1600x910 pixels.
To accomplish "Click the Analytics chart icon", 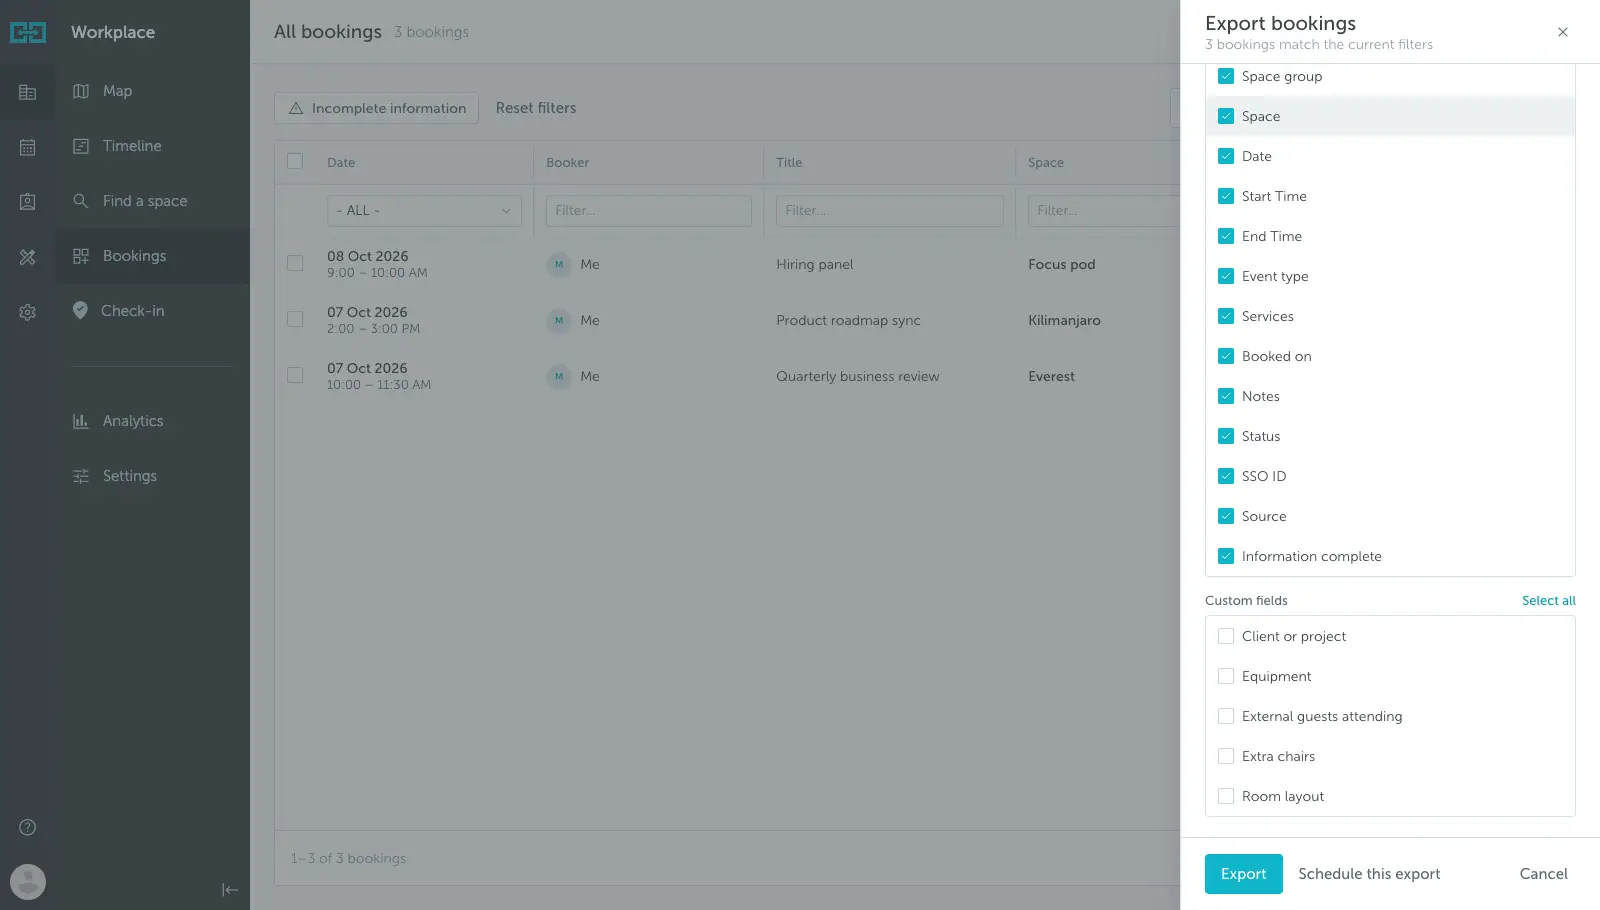I will (81, 421).
